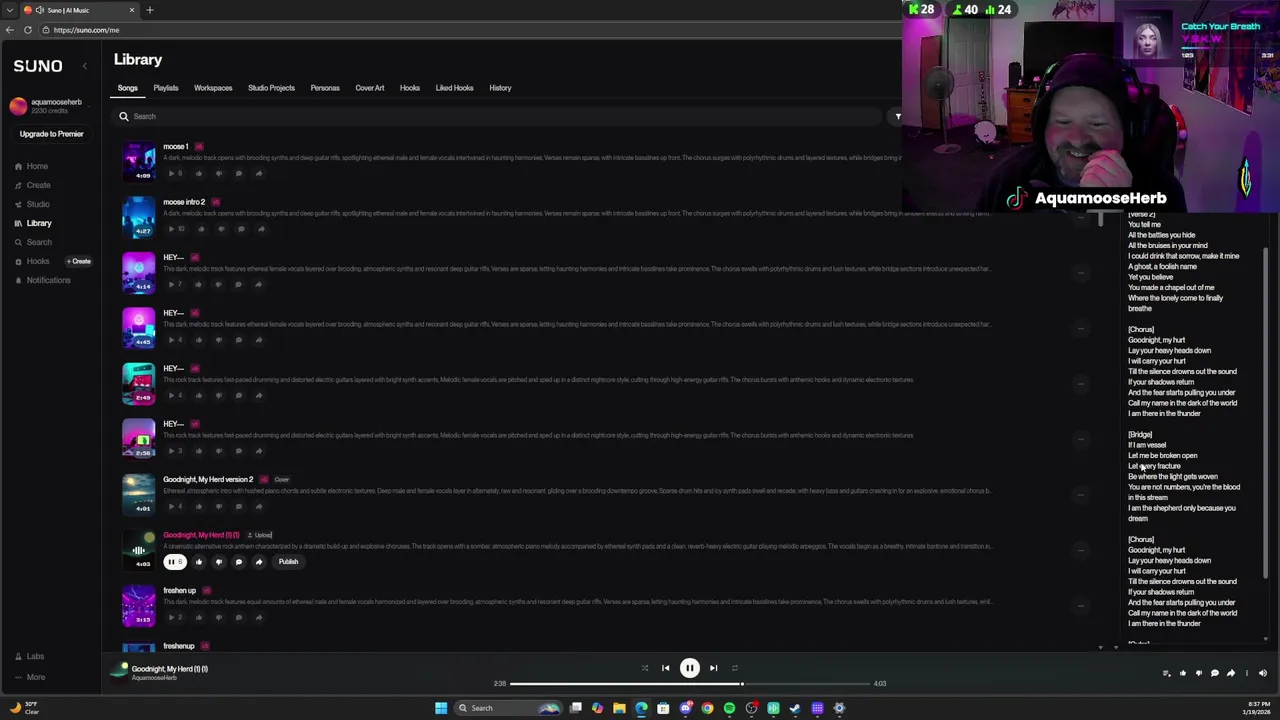This screenshot has height=720, width=1280.
Task: Open the History tab
Action: click(x=500, y=88)
